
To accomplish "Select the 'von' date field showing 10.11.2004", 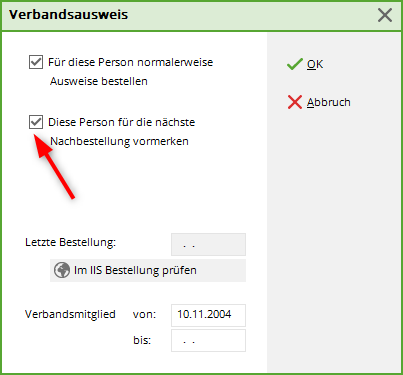I will tap(208, 315).
